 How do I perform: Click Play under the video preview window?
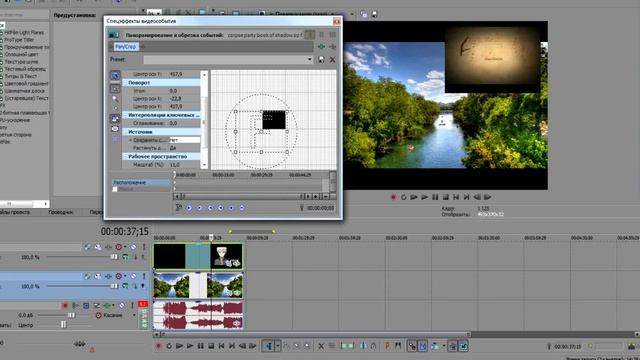coord(424,197)
